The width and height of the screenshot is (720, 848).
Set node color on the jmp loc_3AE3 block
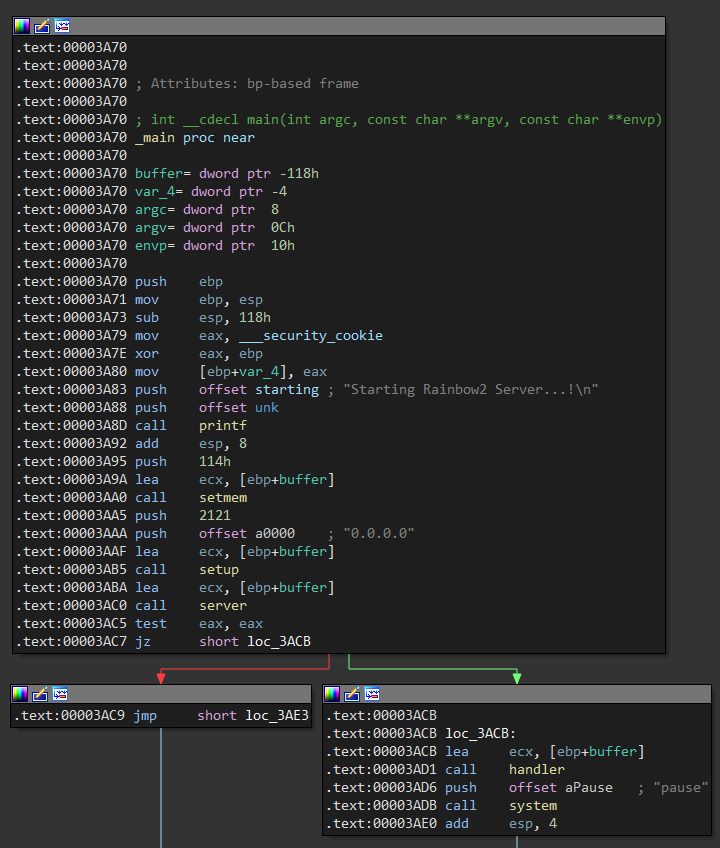pyautogui.click(x=19, y=694)
